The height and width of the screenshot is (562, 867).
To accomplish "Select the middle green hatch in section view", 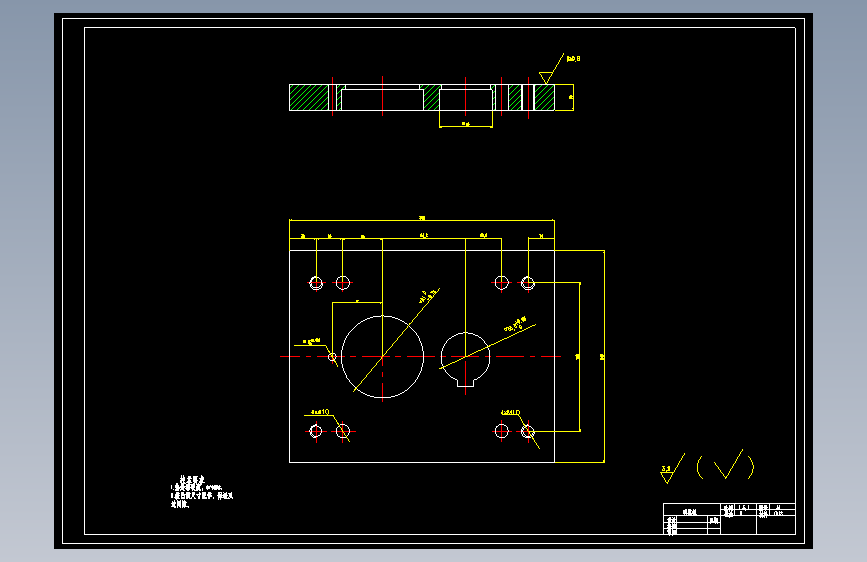I will tap(431, 98).
